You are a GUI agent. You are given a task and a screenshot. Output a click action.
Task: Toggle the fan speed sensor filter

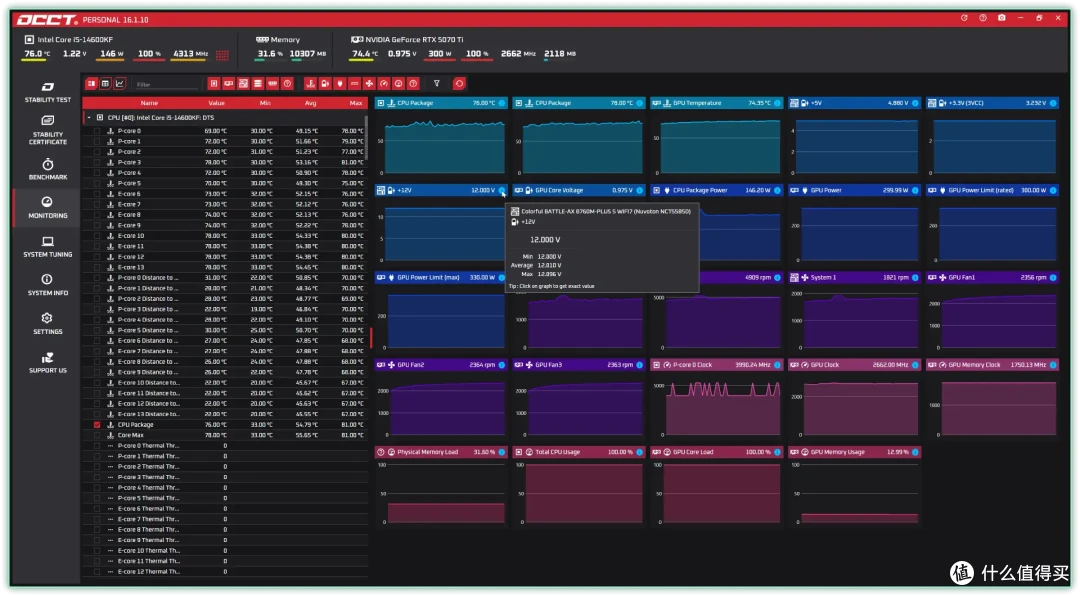(x=369, y=83)
